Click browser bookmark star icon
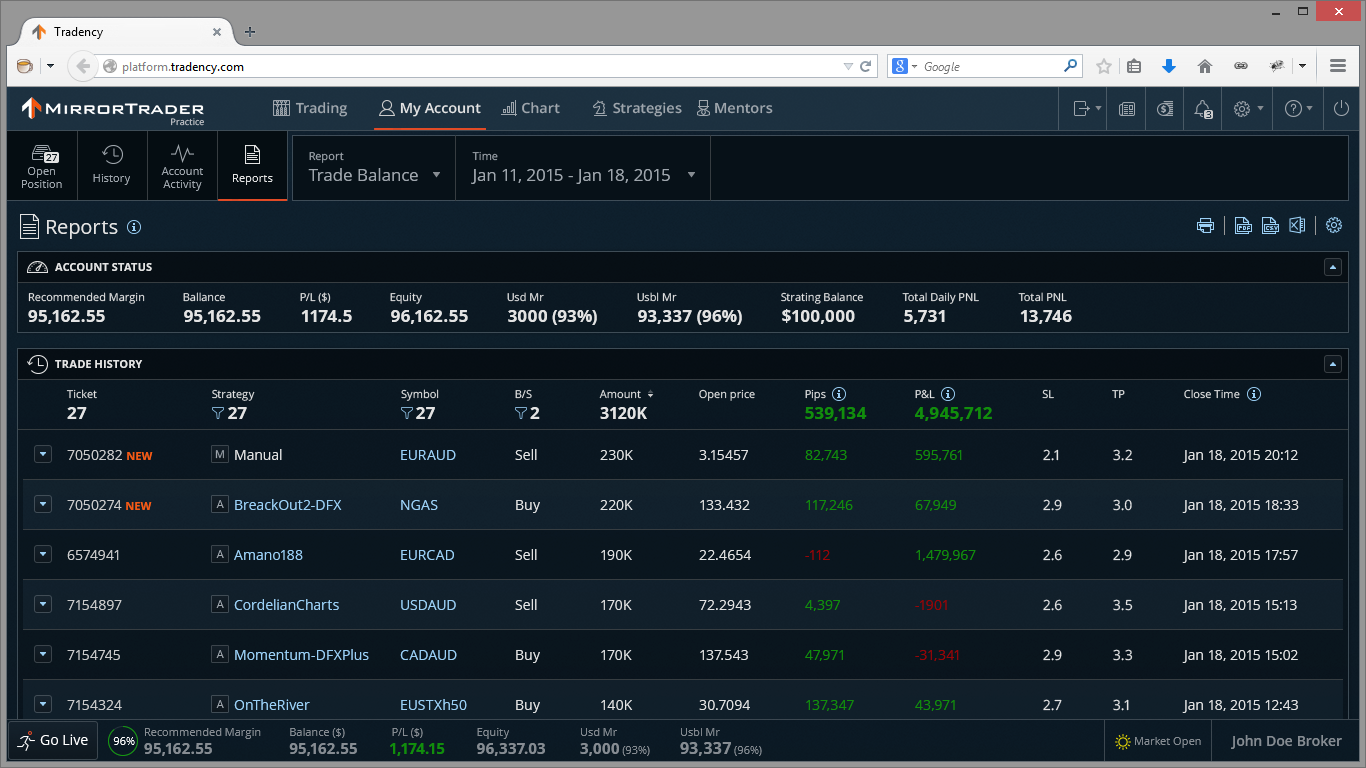 1104,66
